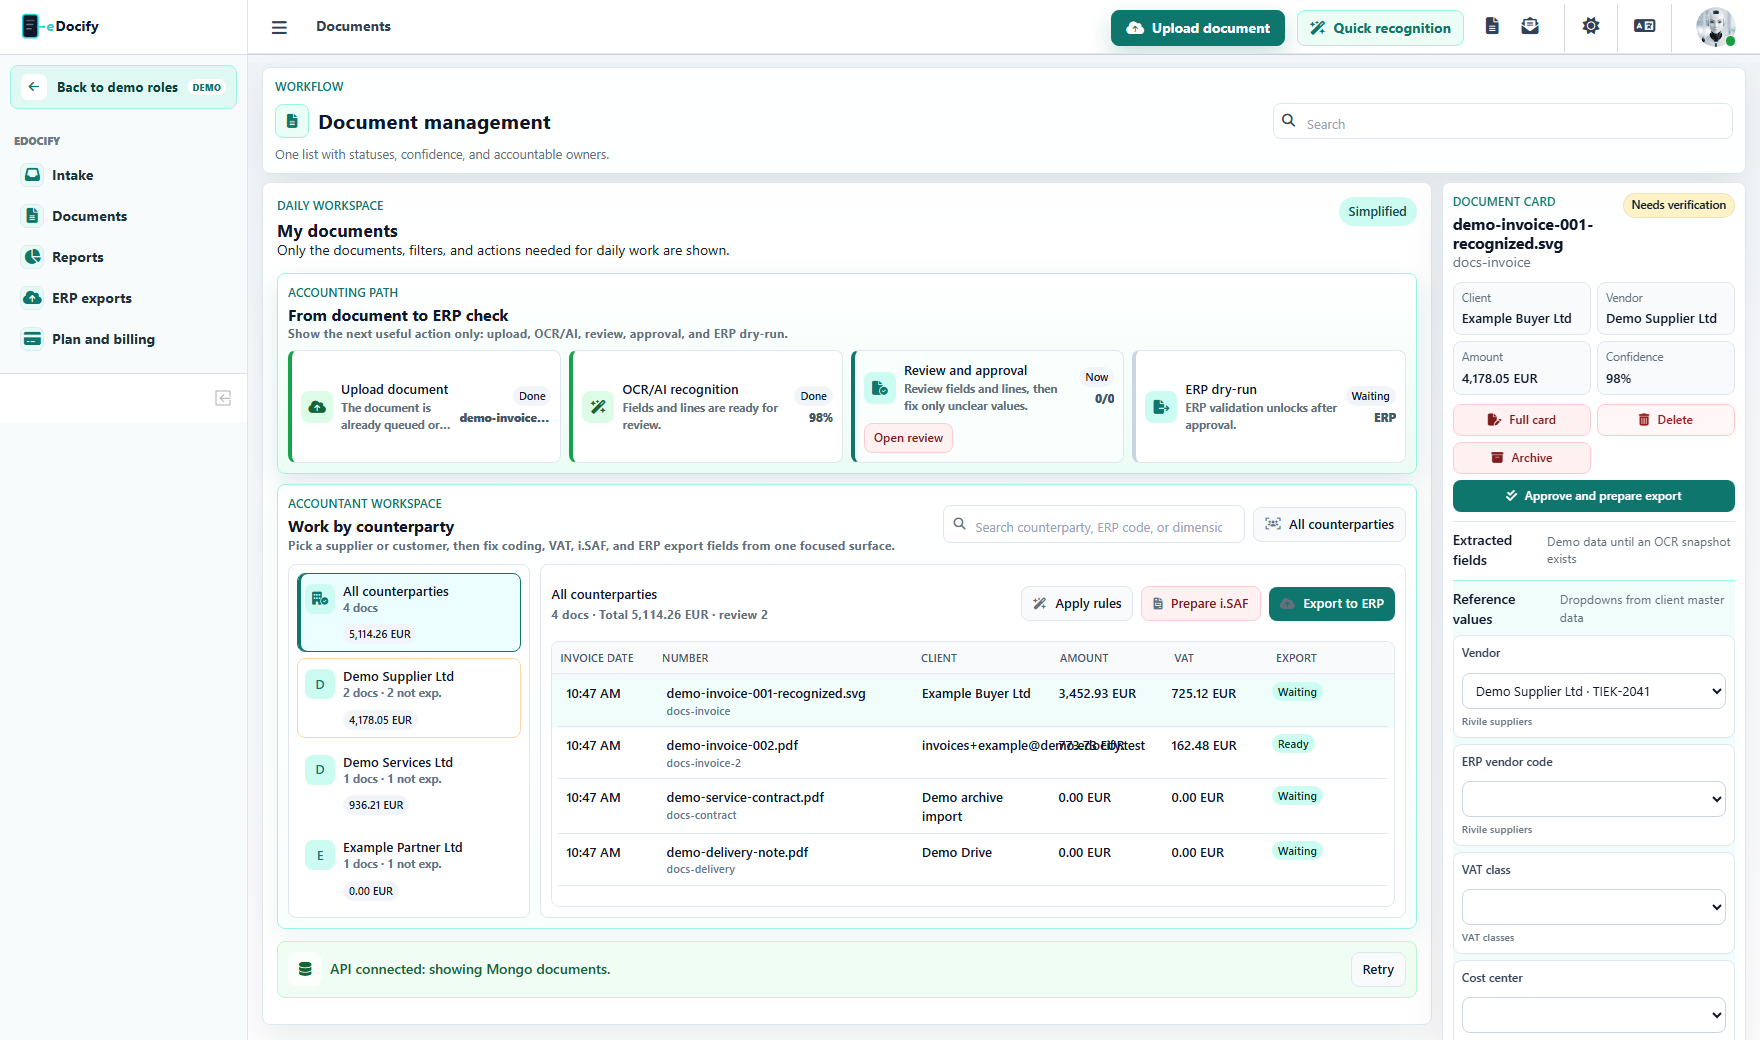Click the Demo Services Ltd avatar badge
Screen dimensions: 1760x1040
320,770
